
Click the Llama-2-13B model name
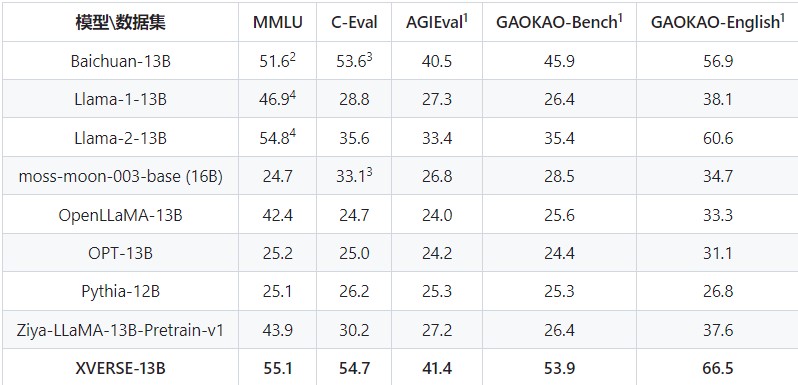[x=121, y=138]
